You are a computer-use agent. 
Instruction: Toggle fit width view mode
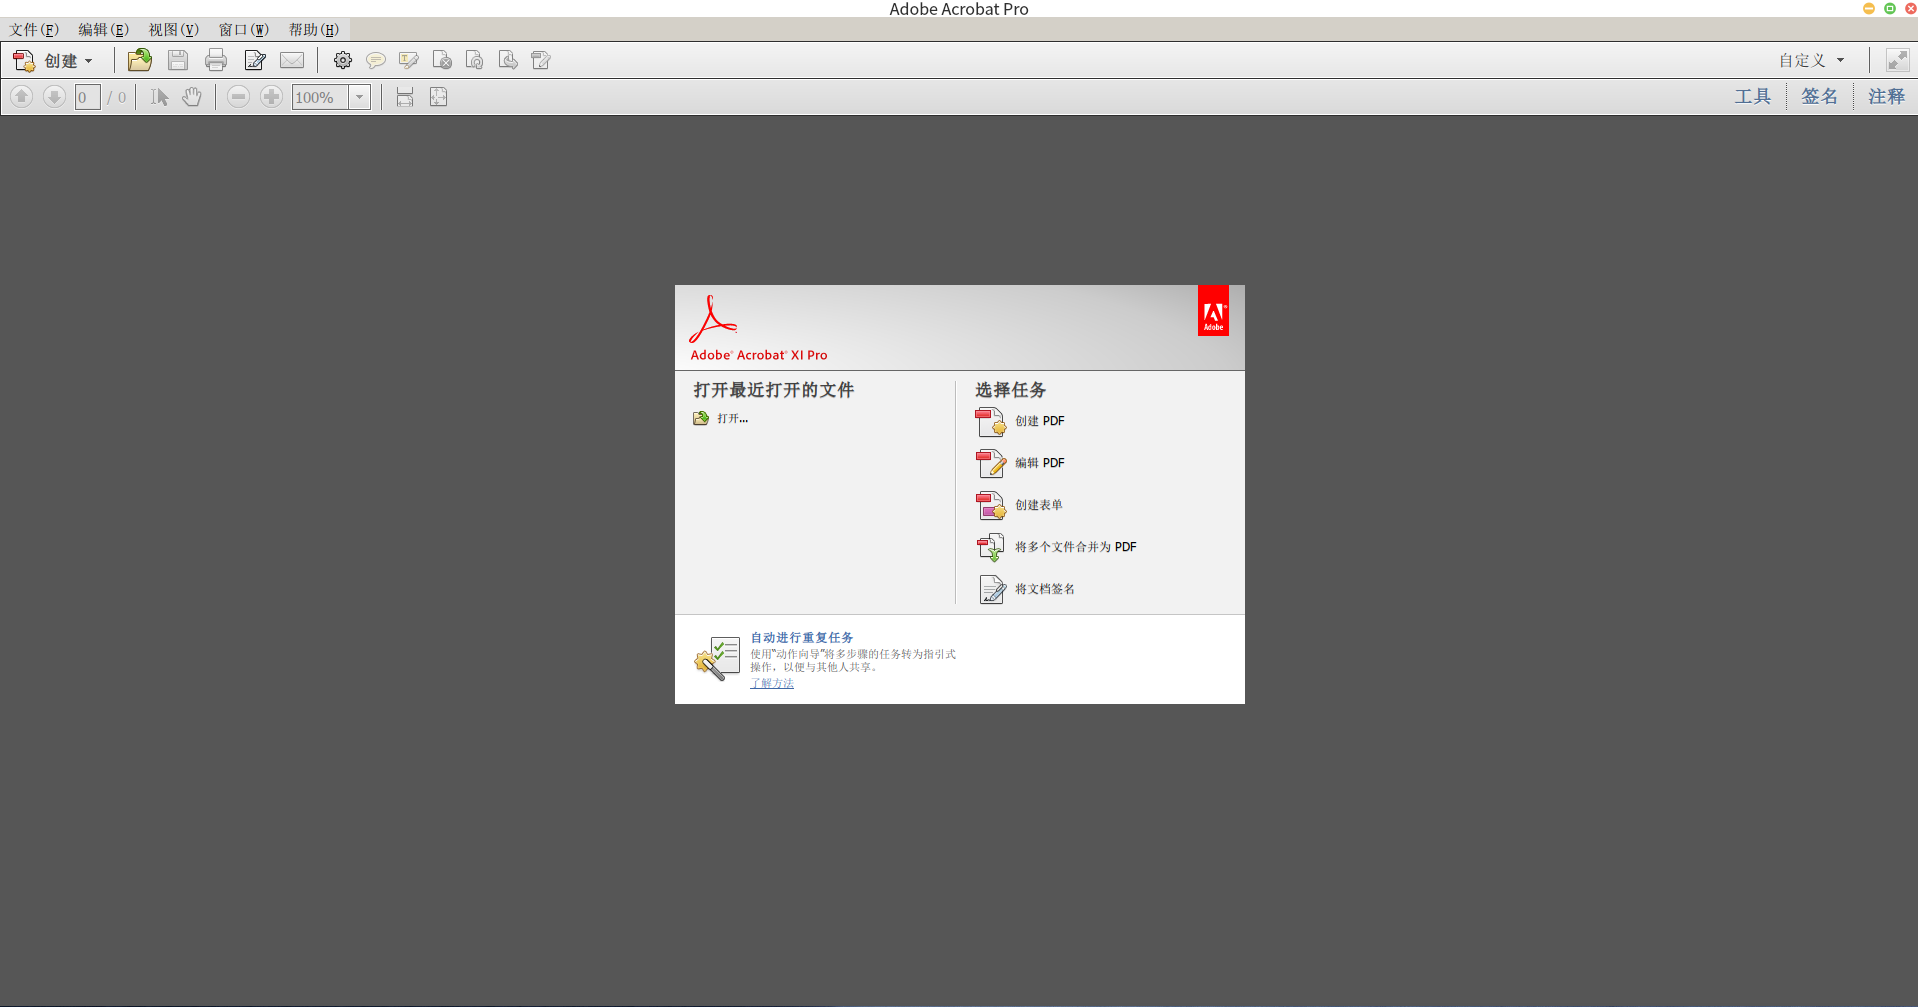click(404, 96)
